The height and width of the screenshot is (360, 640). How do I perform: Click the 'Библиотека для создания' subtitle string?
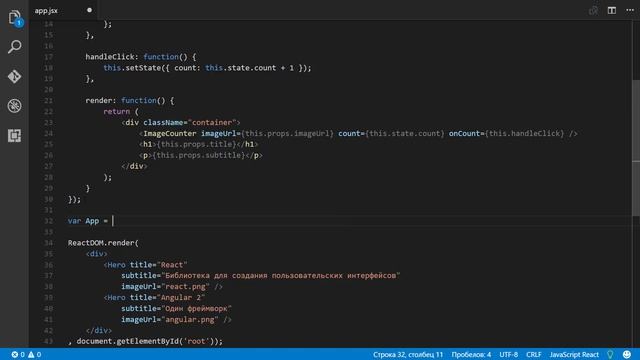[x=281, y=276]
